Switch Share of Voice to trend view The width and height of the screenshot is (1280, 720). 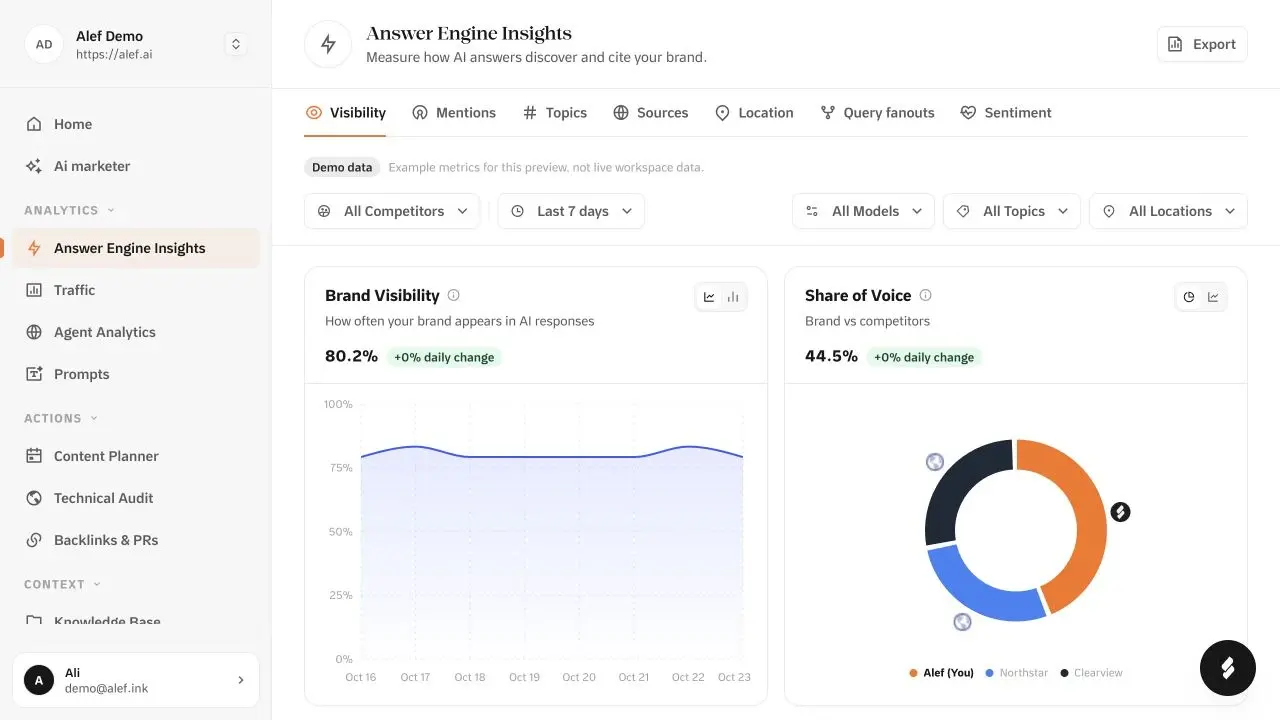coord(1213,297)
